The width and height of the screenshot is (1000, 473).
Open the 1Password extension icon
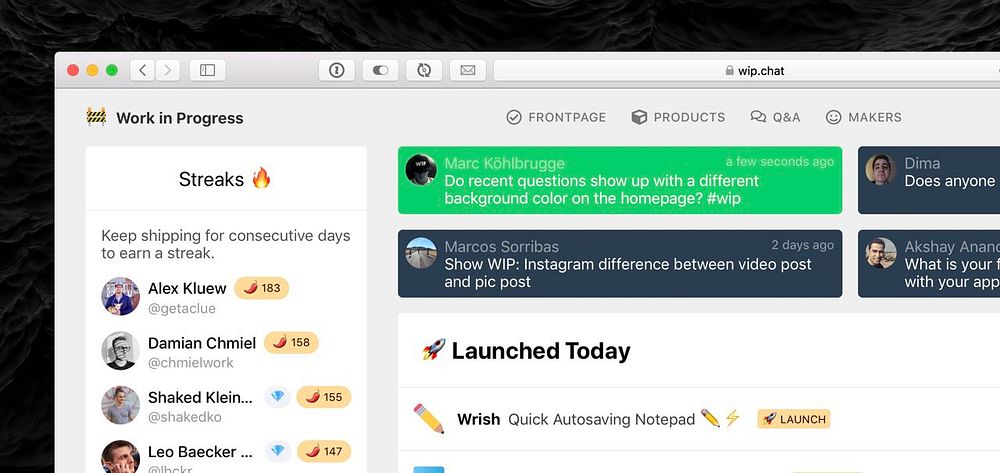click(337, 70)
